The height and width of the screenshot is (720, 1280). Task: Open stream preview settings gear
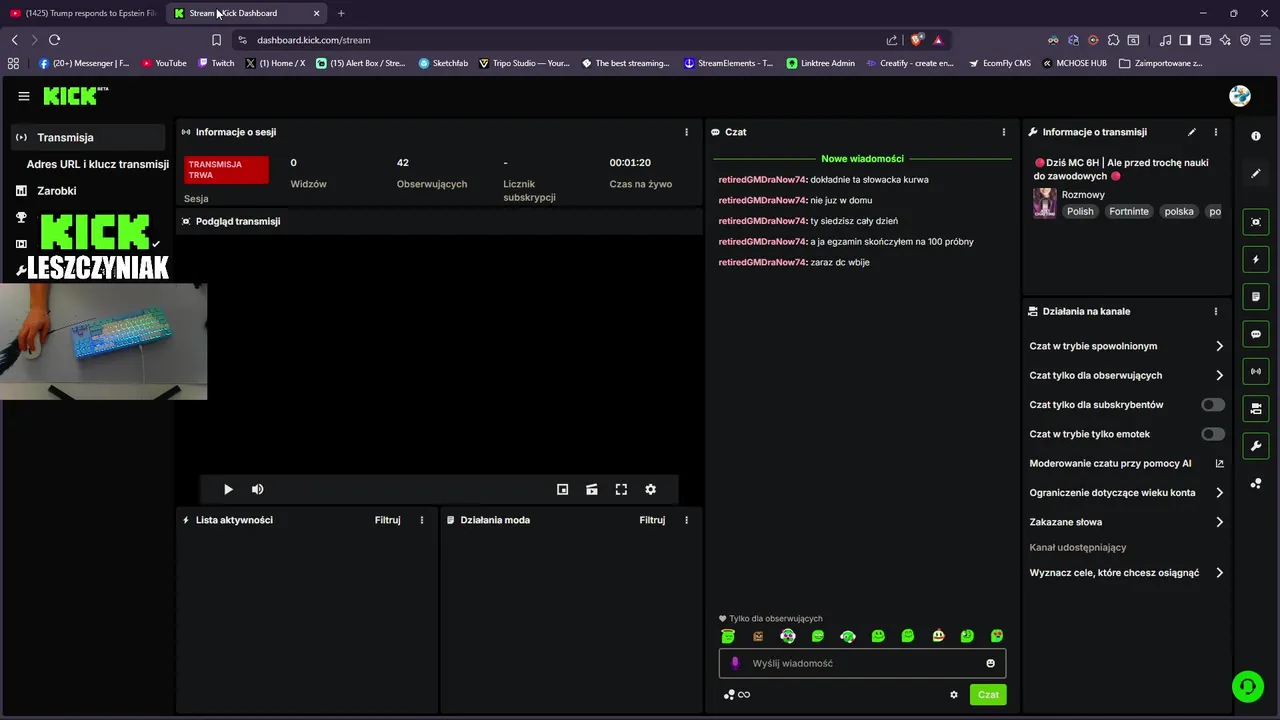[x=651, y=489]
